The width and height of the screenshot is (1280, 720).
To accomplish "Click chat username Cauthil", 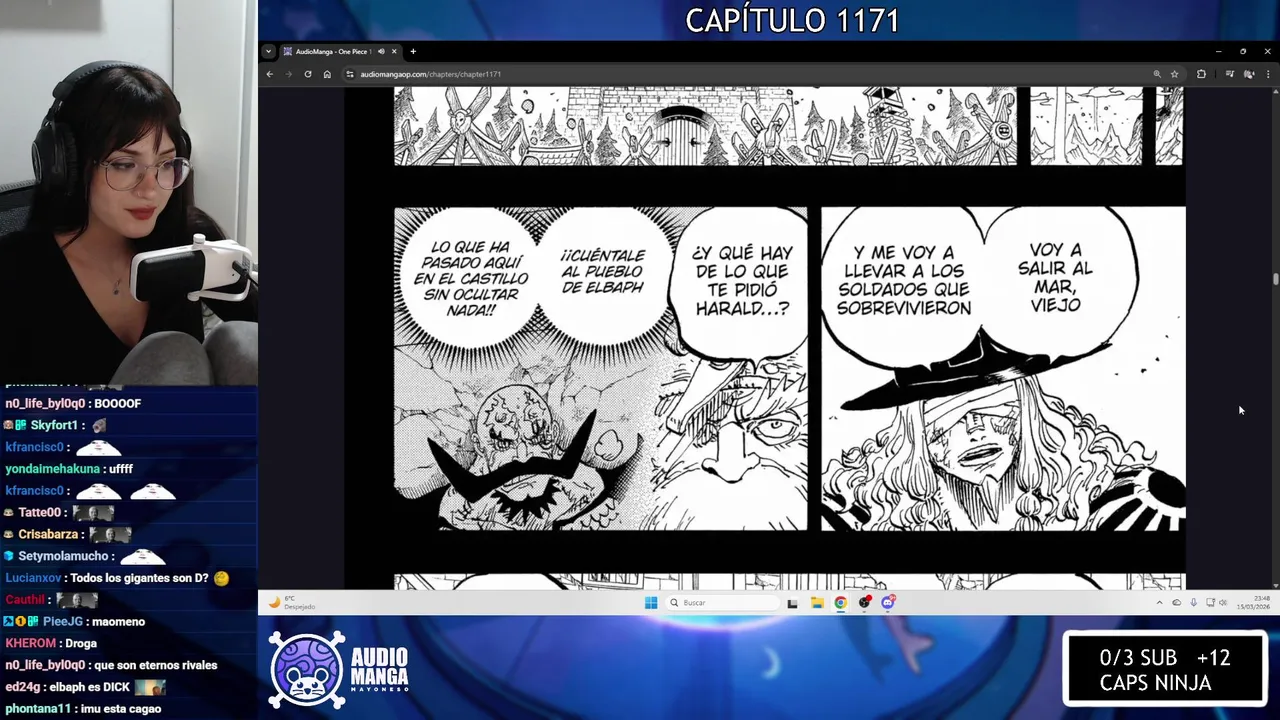I will 25,600.
